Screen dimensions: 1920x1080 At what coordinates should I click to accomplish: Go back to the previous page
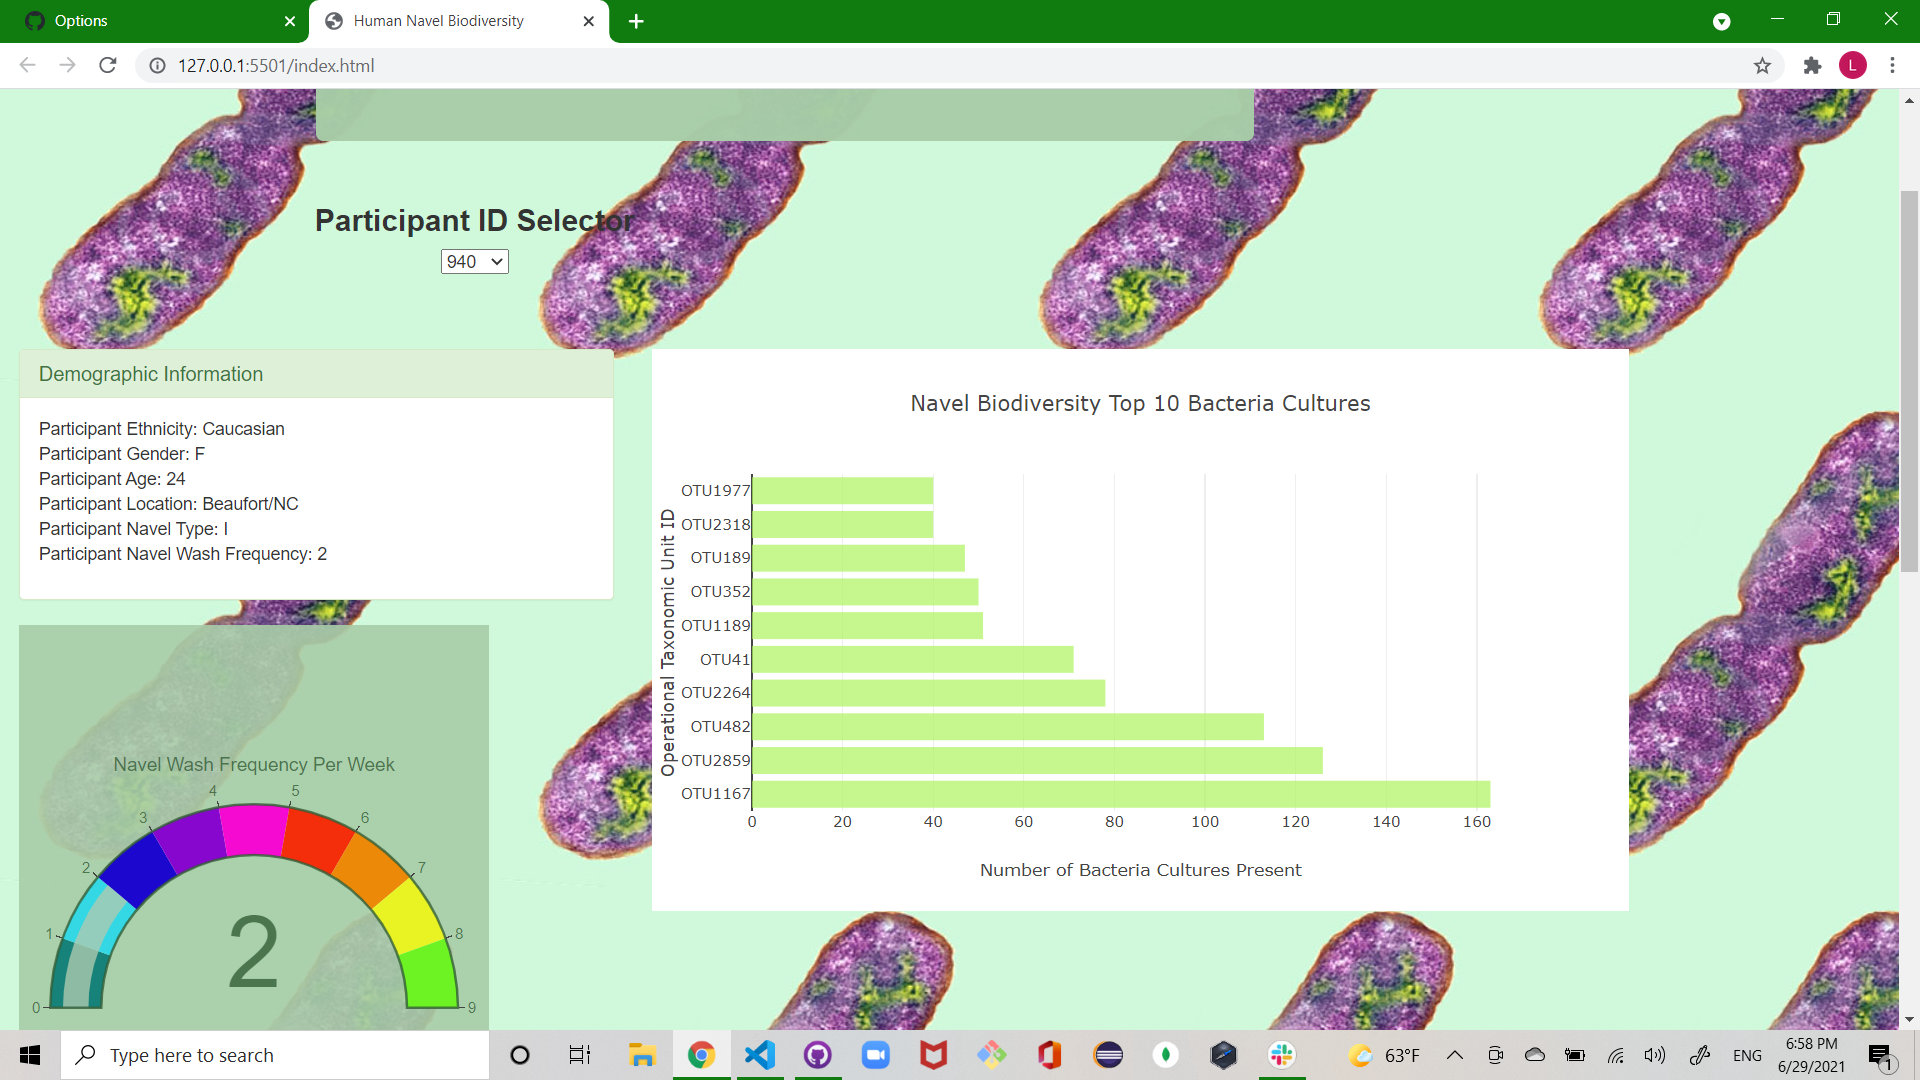(x=27, y=65)
